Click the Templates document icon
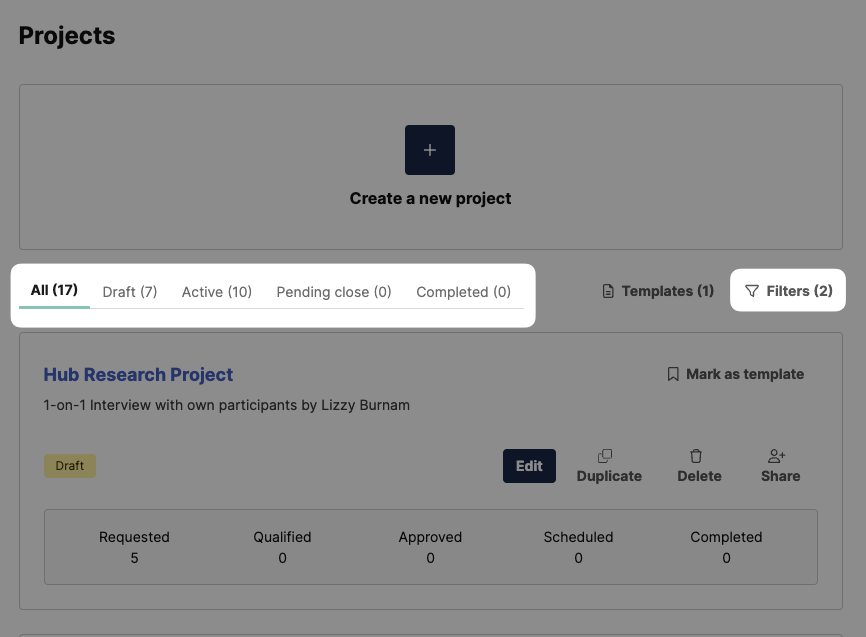Screen dimensions: 866x637 pos(608,291)
